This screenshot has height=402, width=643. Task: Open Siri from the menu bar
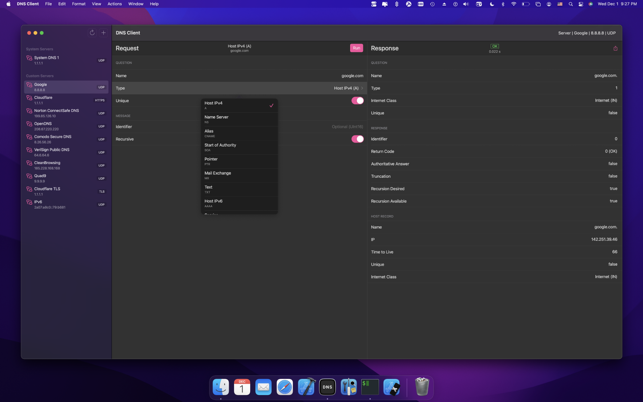pyautogui.click(x=591, y=4)
